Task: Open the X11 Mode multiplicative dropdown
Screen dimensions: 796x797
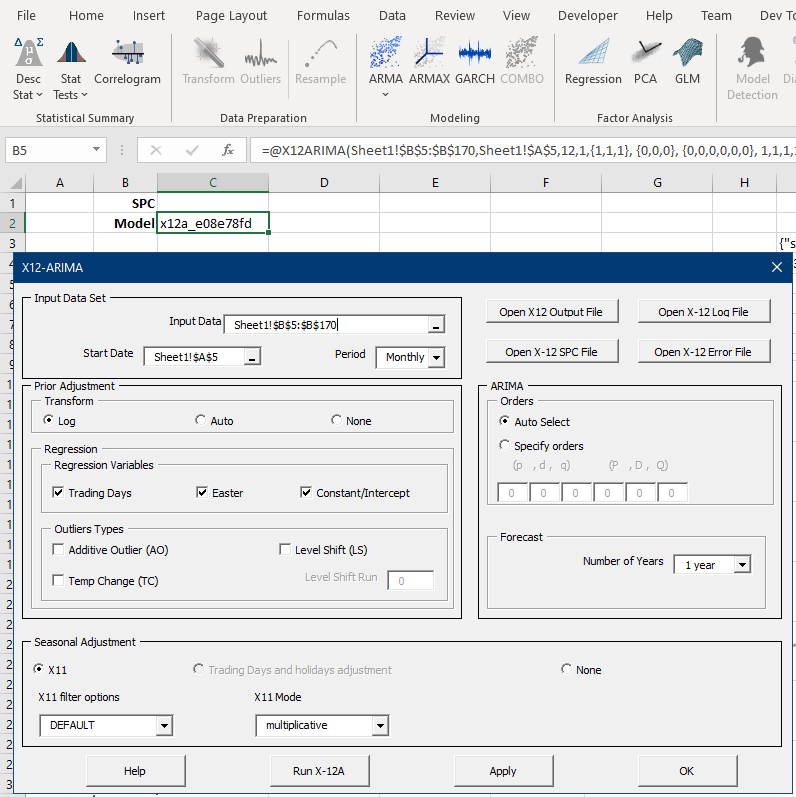Action: tap(380, 725)
